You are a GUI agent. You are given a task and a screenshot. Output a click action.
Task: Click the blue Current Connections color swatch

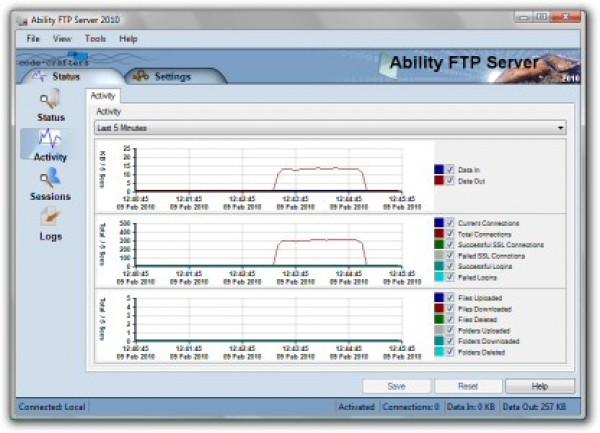[438, 222]
